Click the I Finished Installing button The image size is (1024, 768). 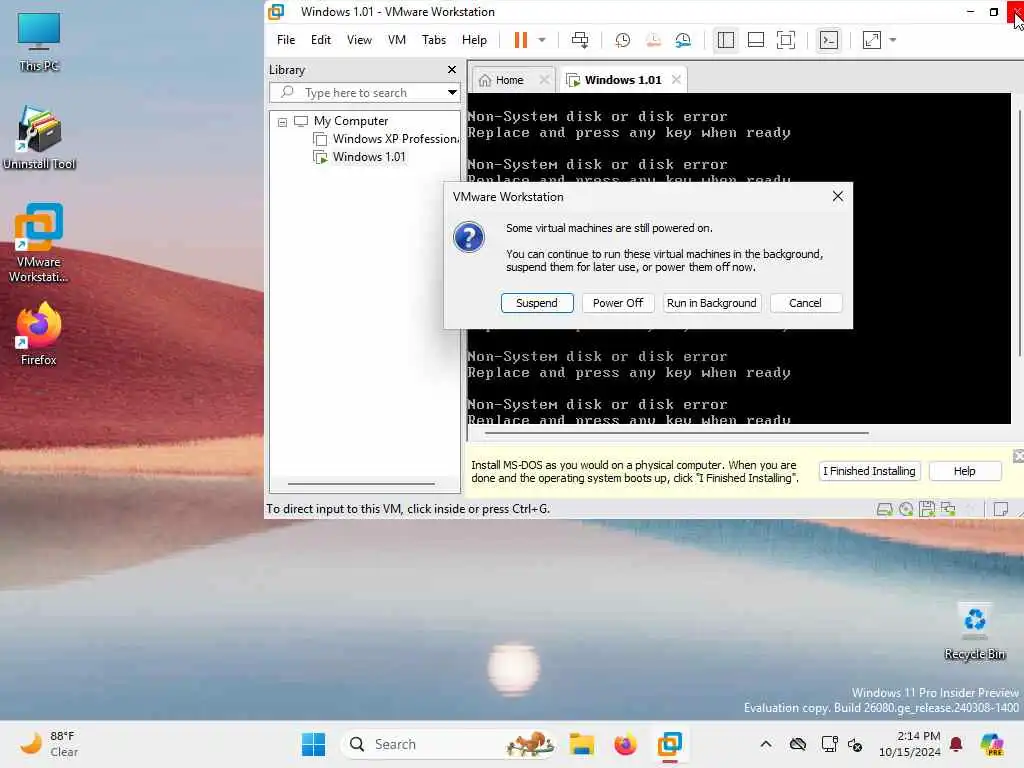(x=869, y=471)
